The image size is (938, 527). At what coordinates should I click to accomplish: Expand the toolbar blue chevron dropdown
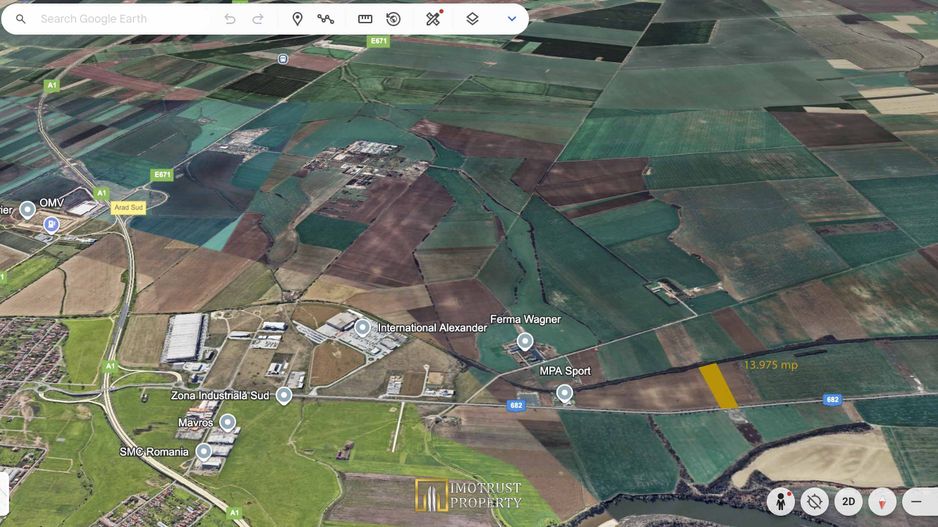(x=512, y=19)
